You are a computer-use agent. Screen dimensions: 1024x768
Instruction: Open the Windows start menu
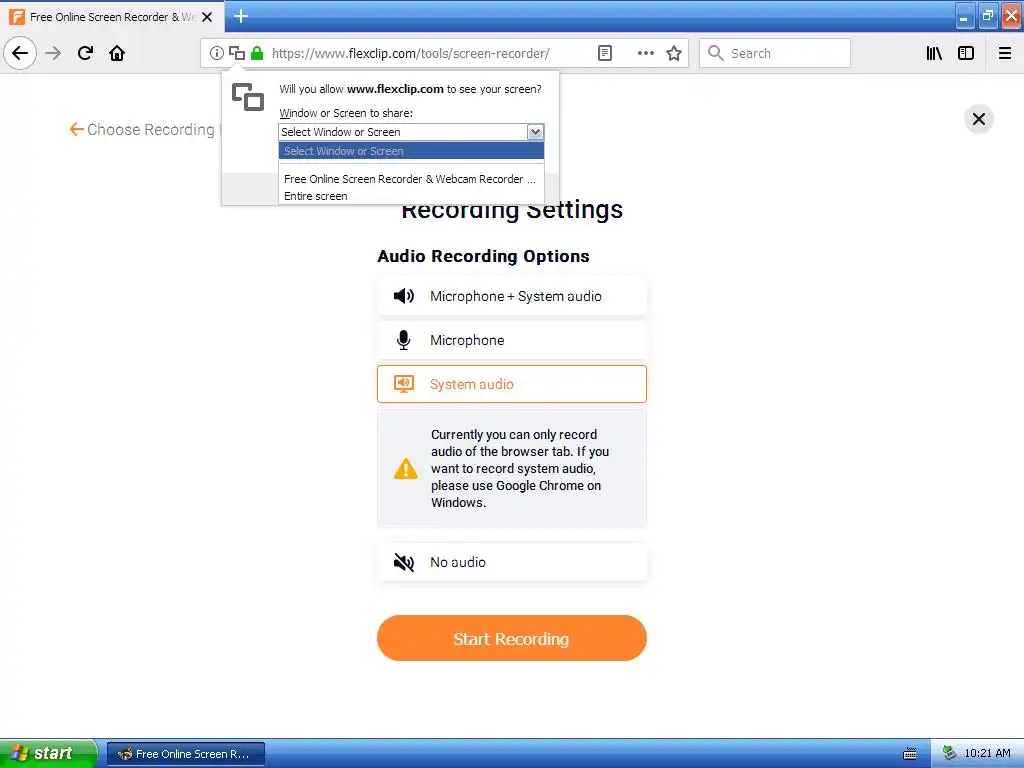point(48,753)
